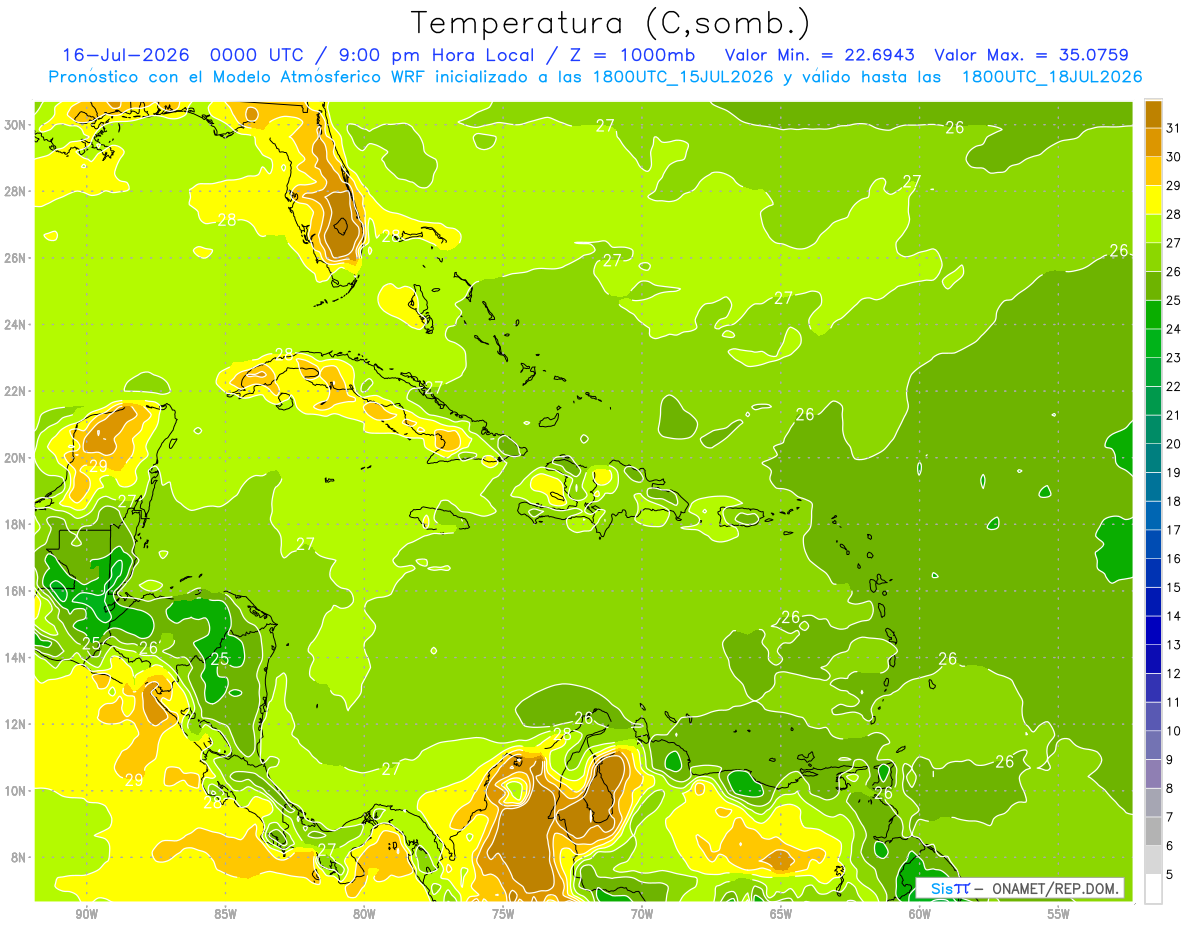1200x927 pixels.
Task: Click legend scale label '31'
Action: [x=1174, y=128]
